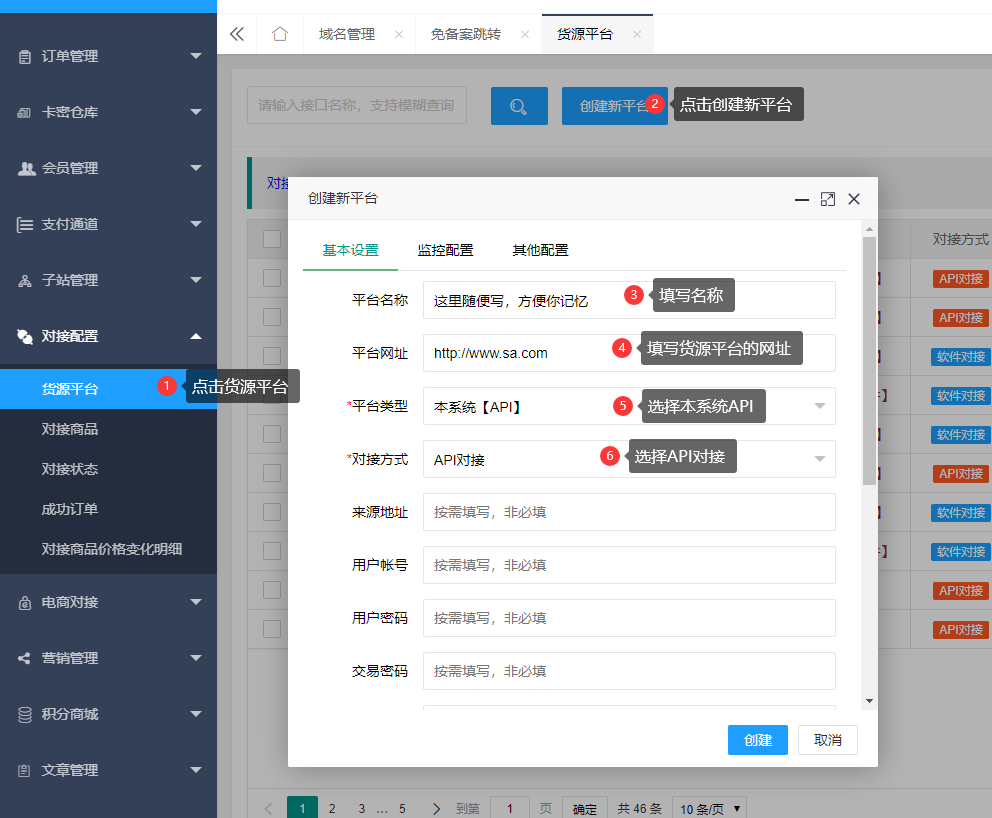992x818 pixels.
Task: Open the 平台类型 dropdown
Action: 629,406
